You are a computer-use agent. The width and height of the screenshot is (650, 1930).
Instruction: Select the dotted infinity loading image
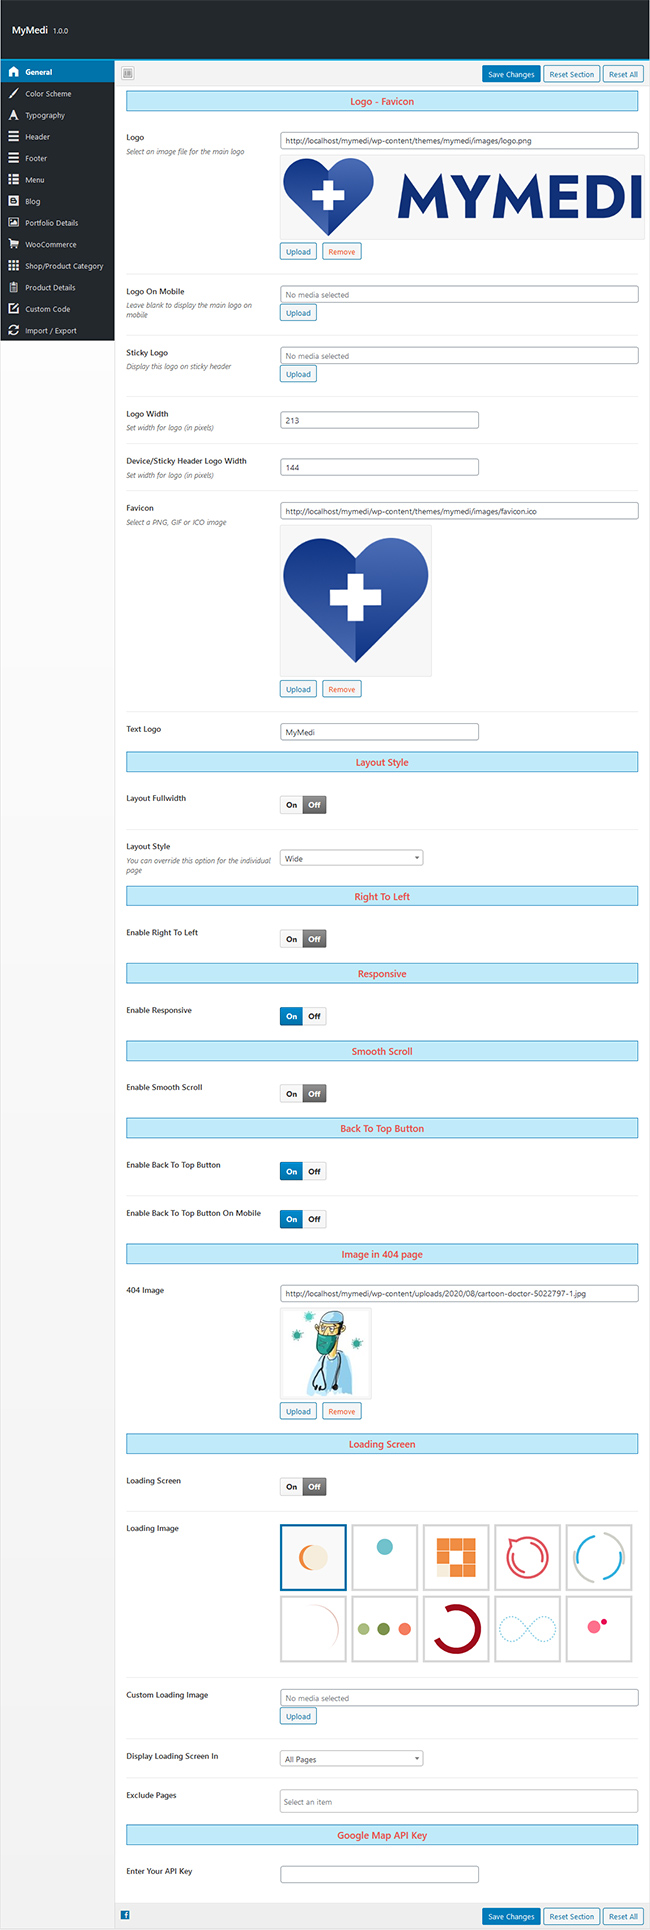[x=527, y=1629]
